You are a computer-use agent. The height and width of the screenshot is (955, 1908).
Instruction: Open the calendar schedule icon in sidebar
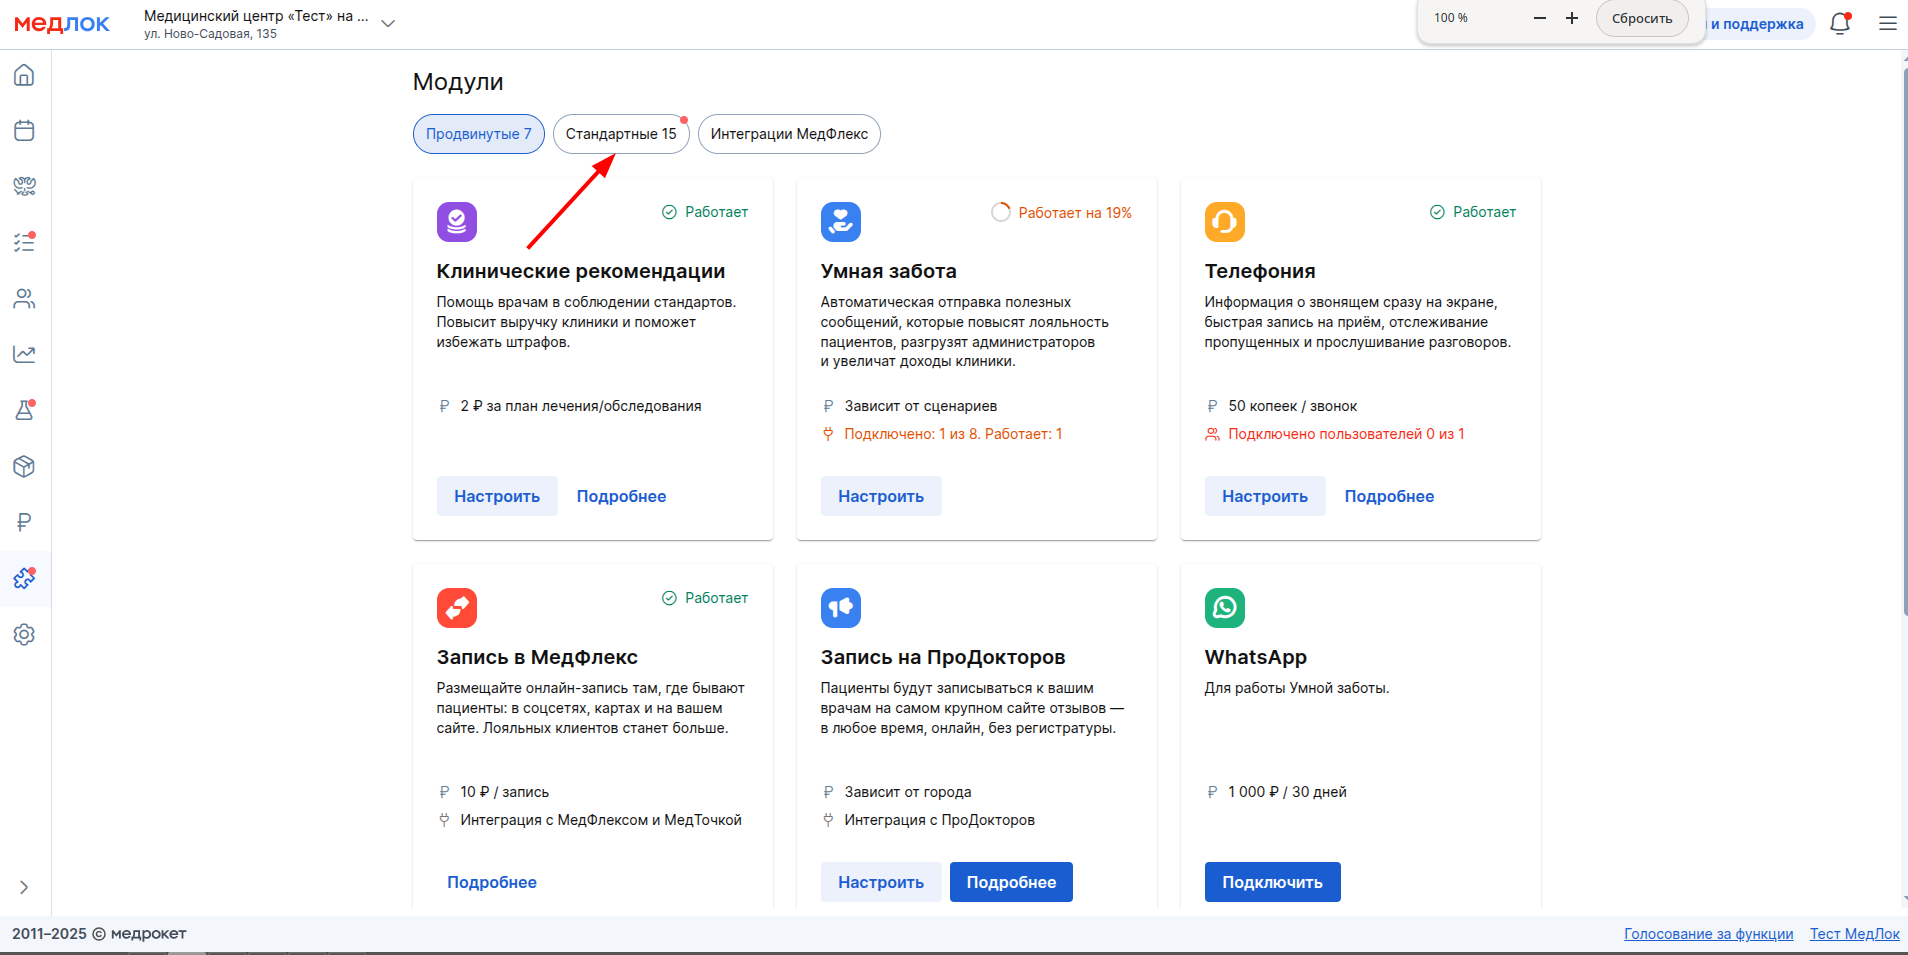pyautogui.click(x=24, y=131)
